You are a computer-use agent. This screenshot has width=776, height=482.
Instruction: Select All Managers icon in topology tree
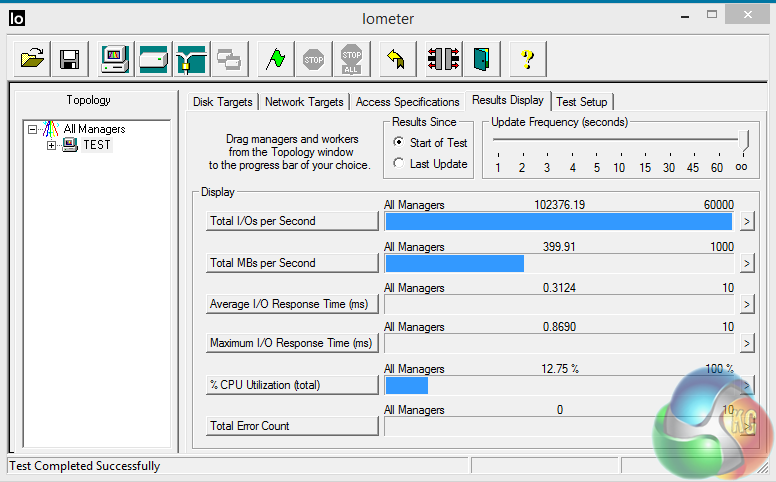tap(50, 129)
